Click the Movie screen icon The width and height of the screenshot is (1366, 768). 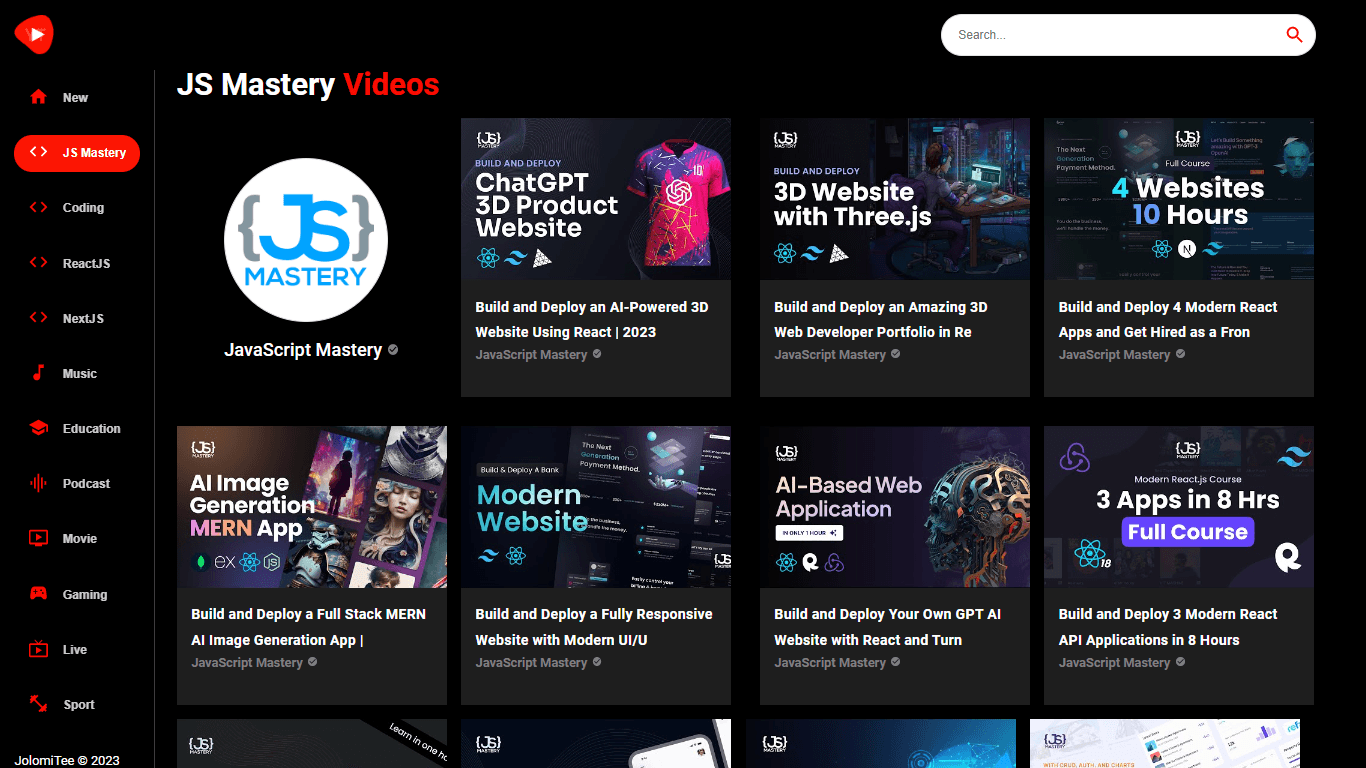point(39,538)
